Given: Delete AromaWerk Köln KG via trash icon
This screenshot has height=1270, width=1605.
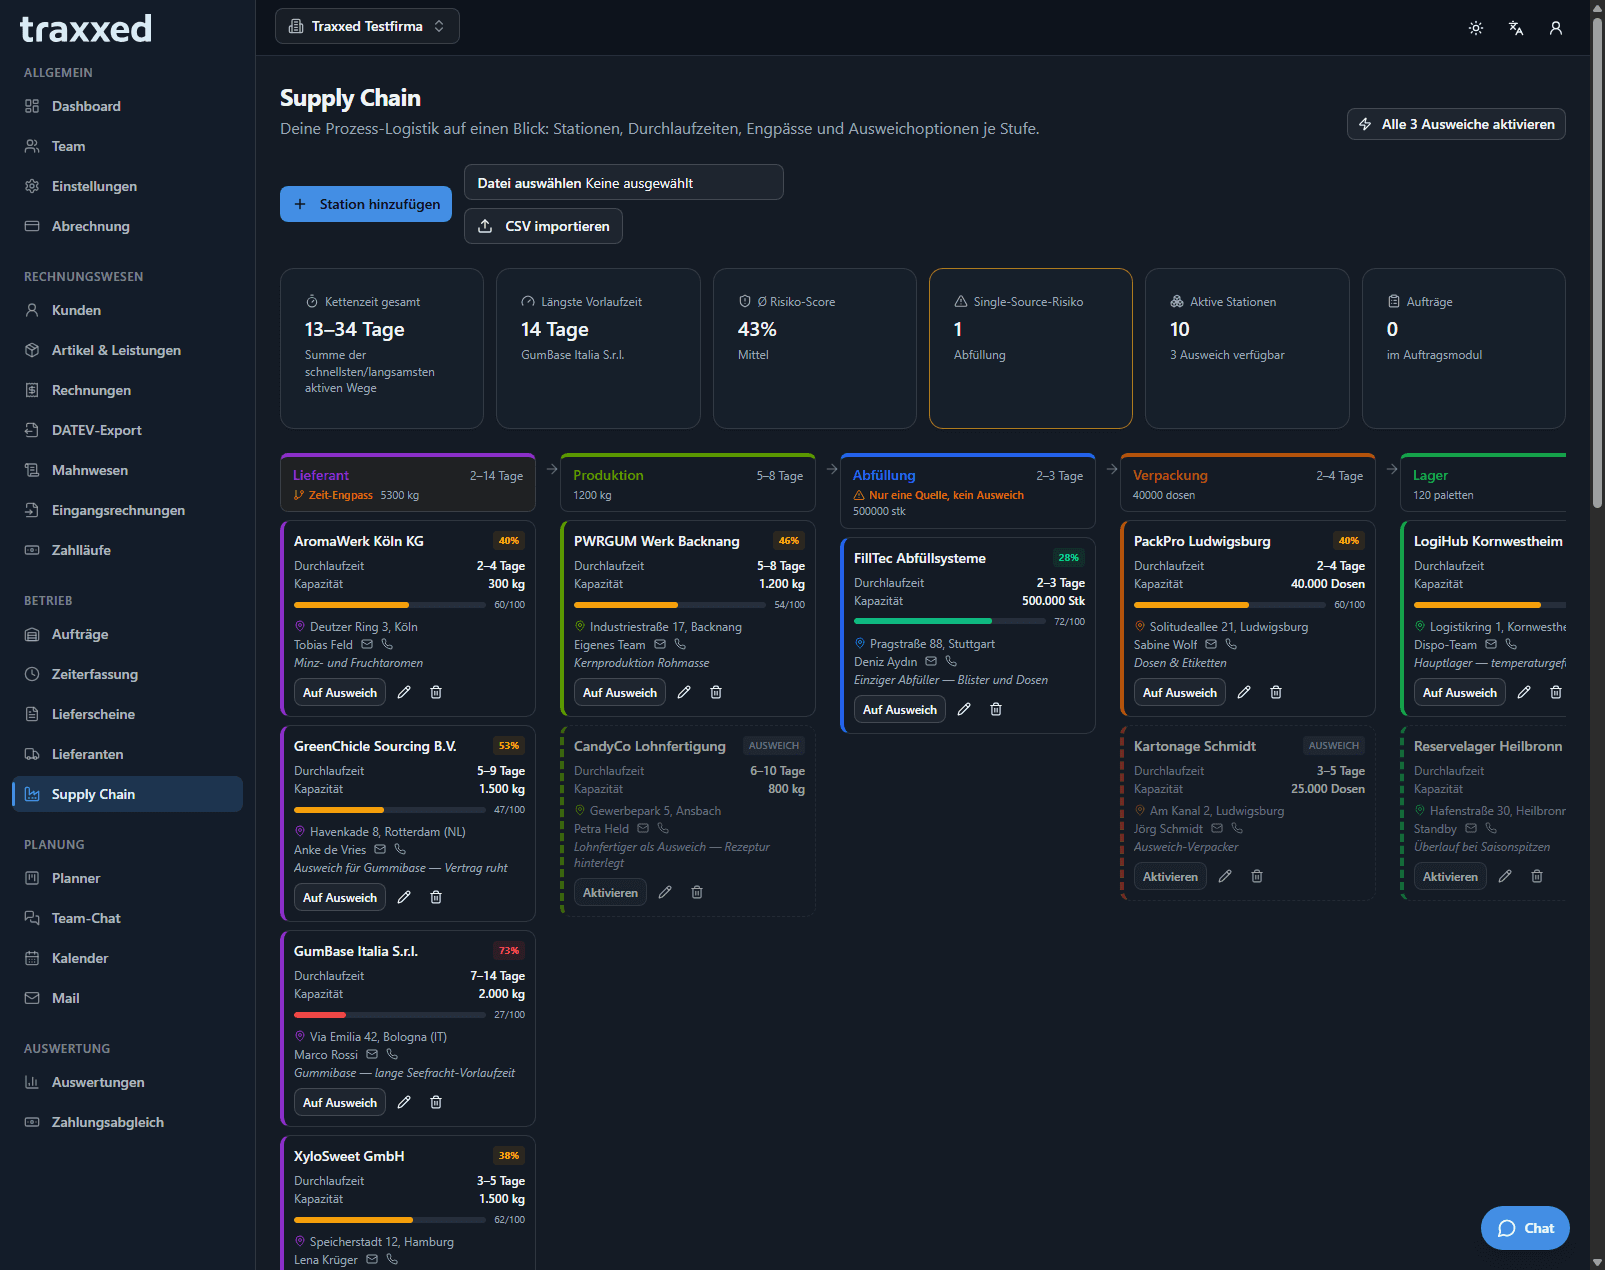Looking at the screenshot, I should click(436, 692).
